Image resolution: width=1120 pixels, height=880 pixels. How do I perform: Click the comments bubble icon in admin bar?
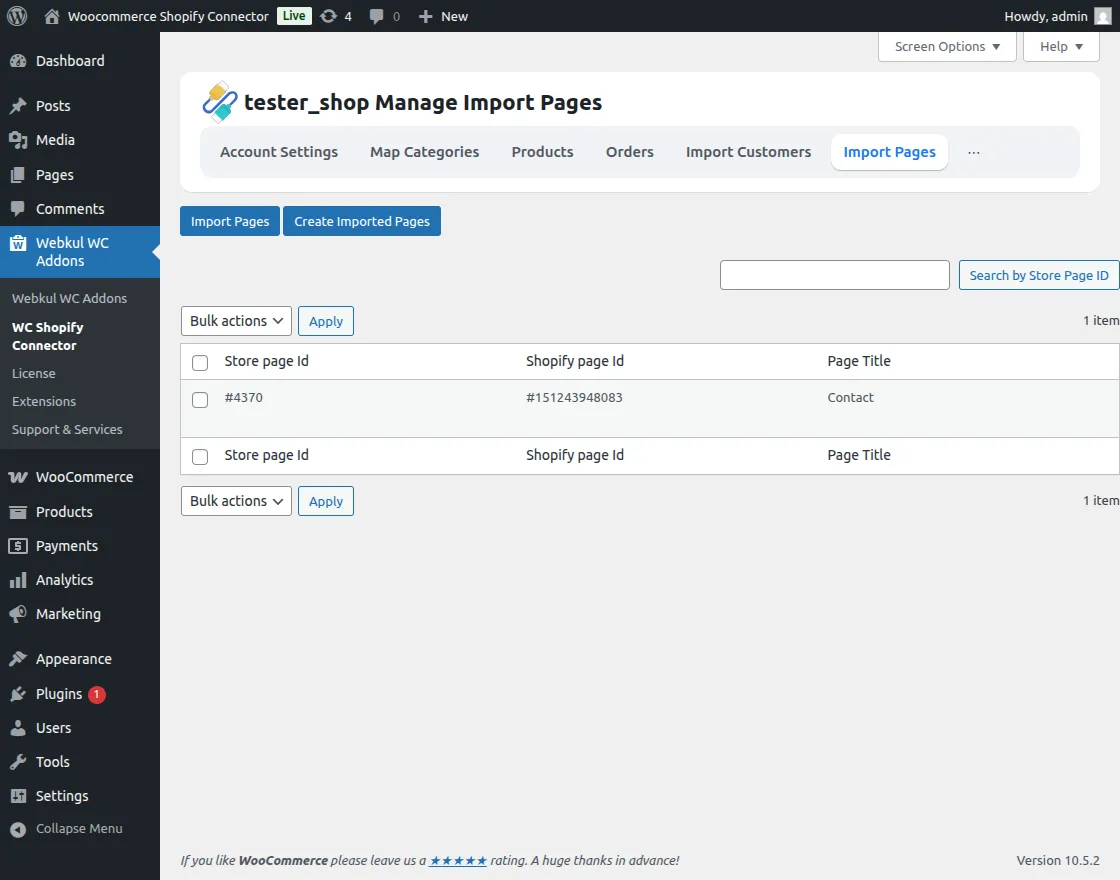[376, 16]
